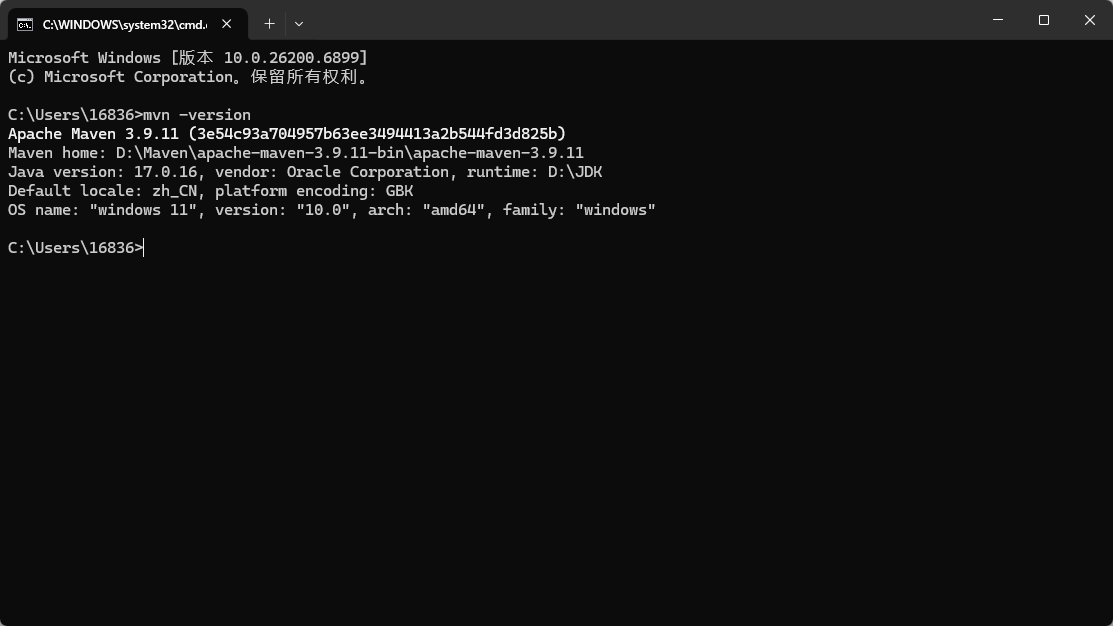Maximize the terminal window

tap(1044, 20)
